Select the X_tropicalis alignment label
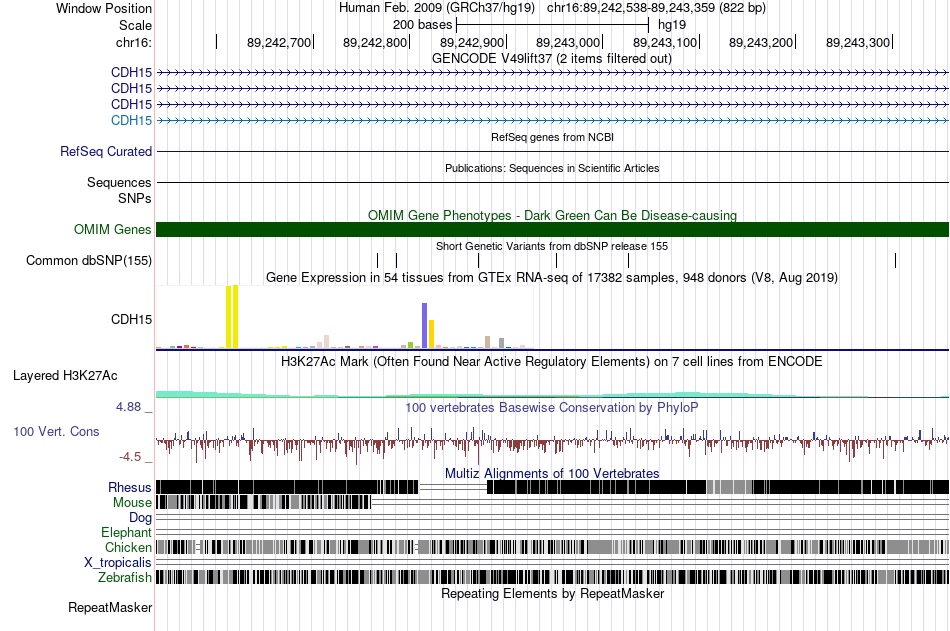Image resolution: width=950 pixels, height=631 pixels. 118,563
